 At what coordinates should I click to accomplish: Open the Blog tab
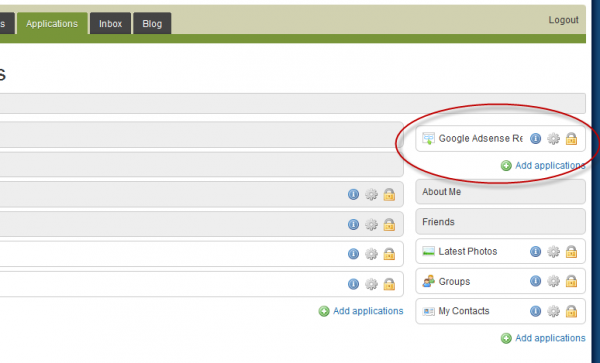tap(152, 24)
